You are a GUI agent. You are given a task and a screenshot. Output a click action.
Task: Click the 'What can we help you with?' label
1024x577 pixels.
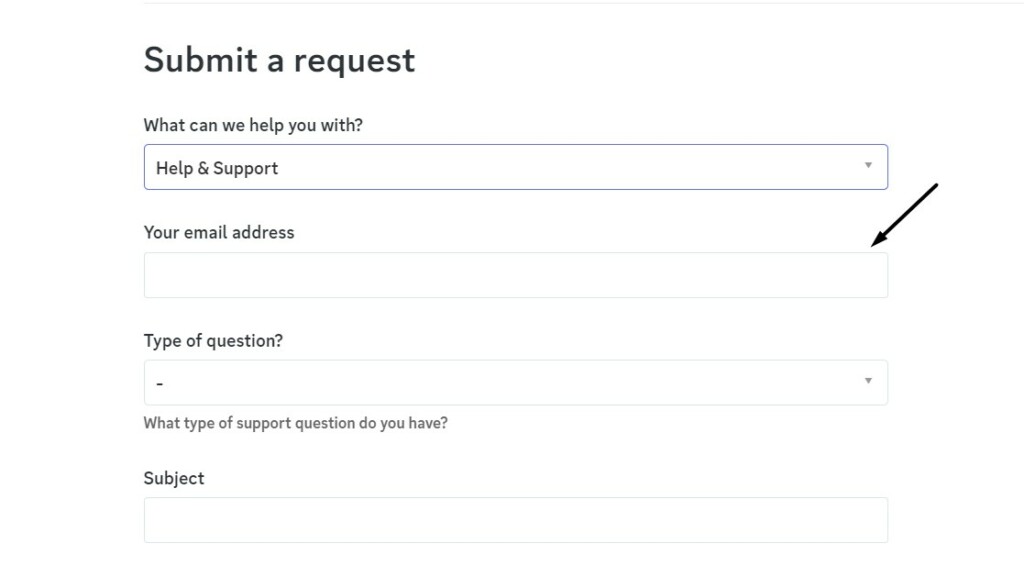253,126
